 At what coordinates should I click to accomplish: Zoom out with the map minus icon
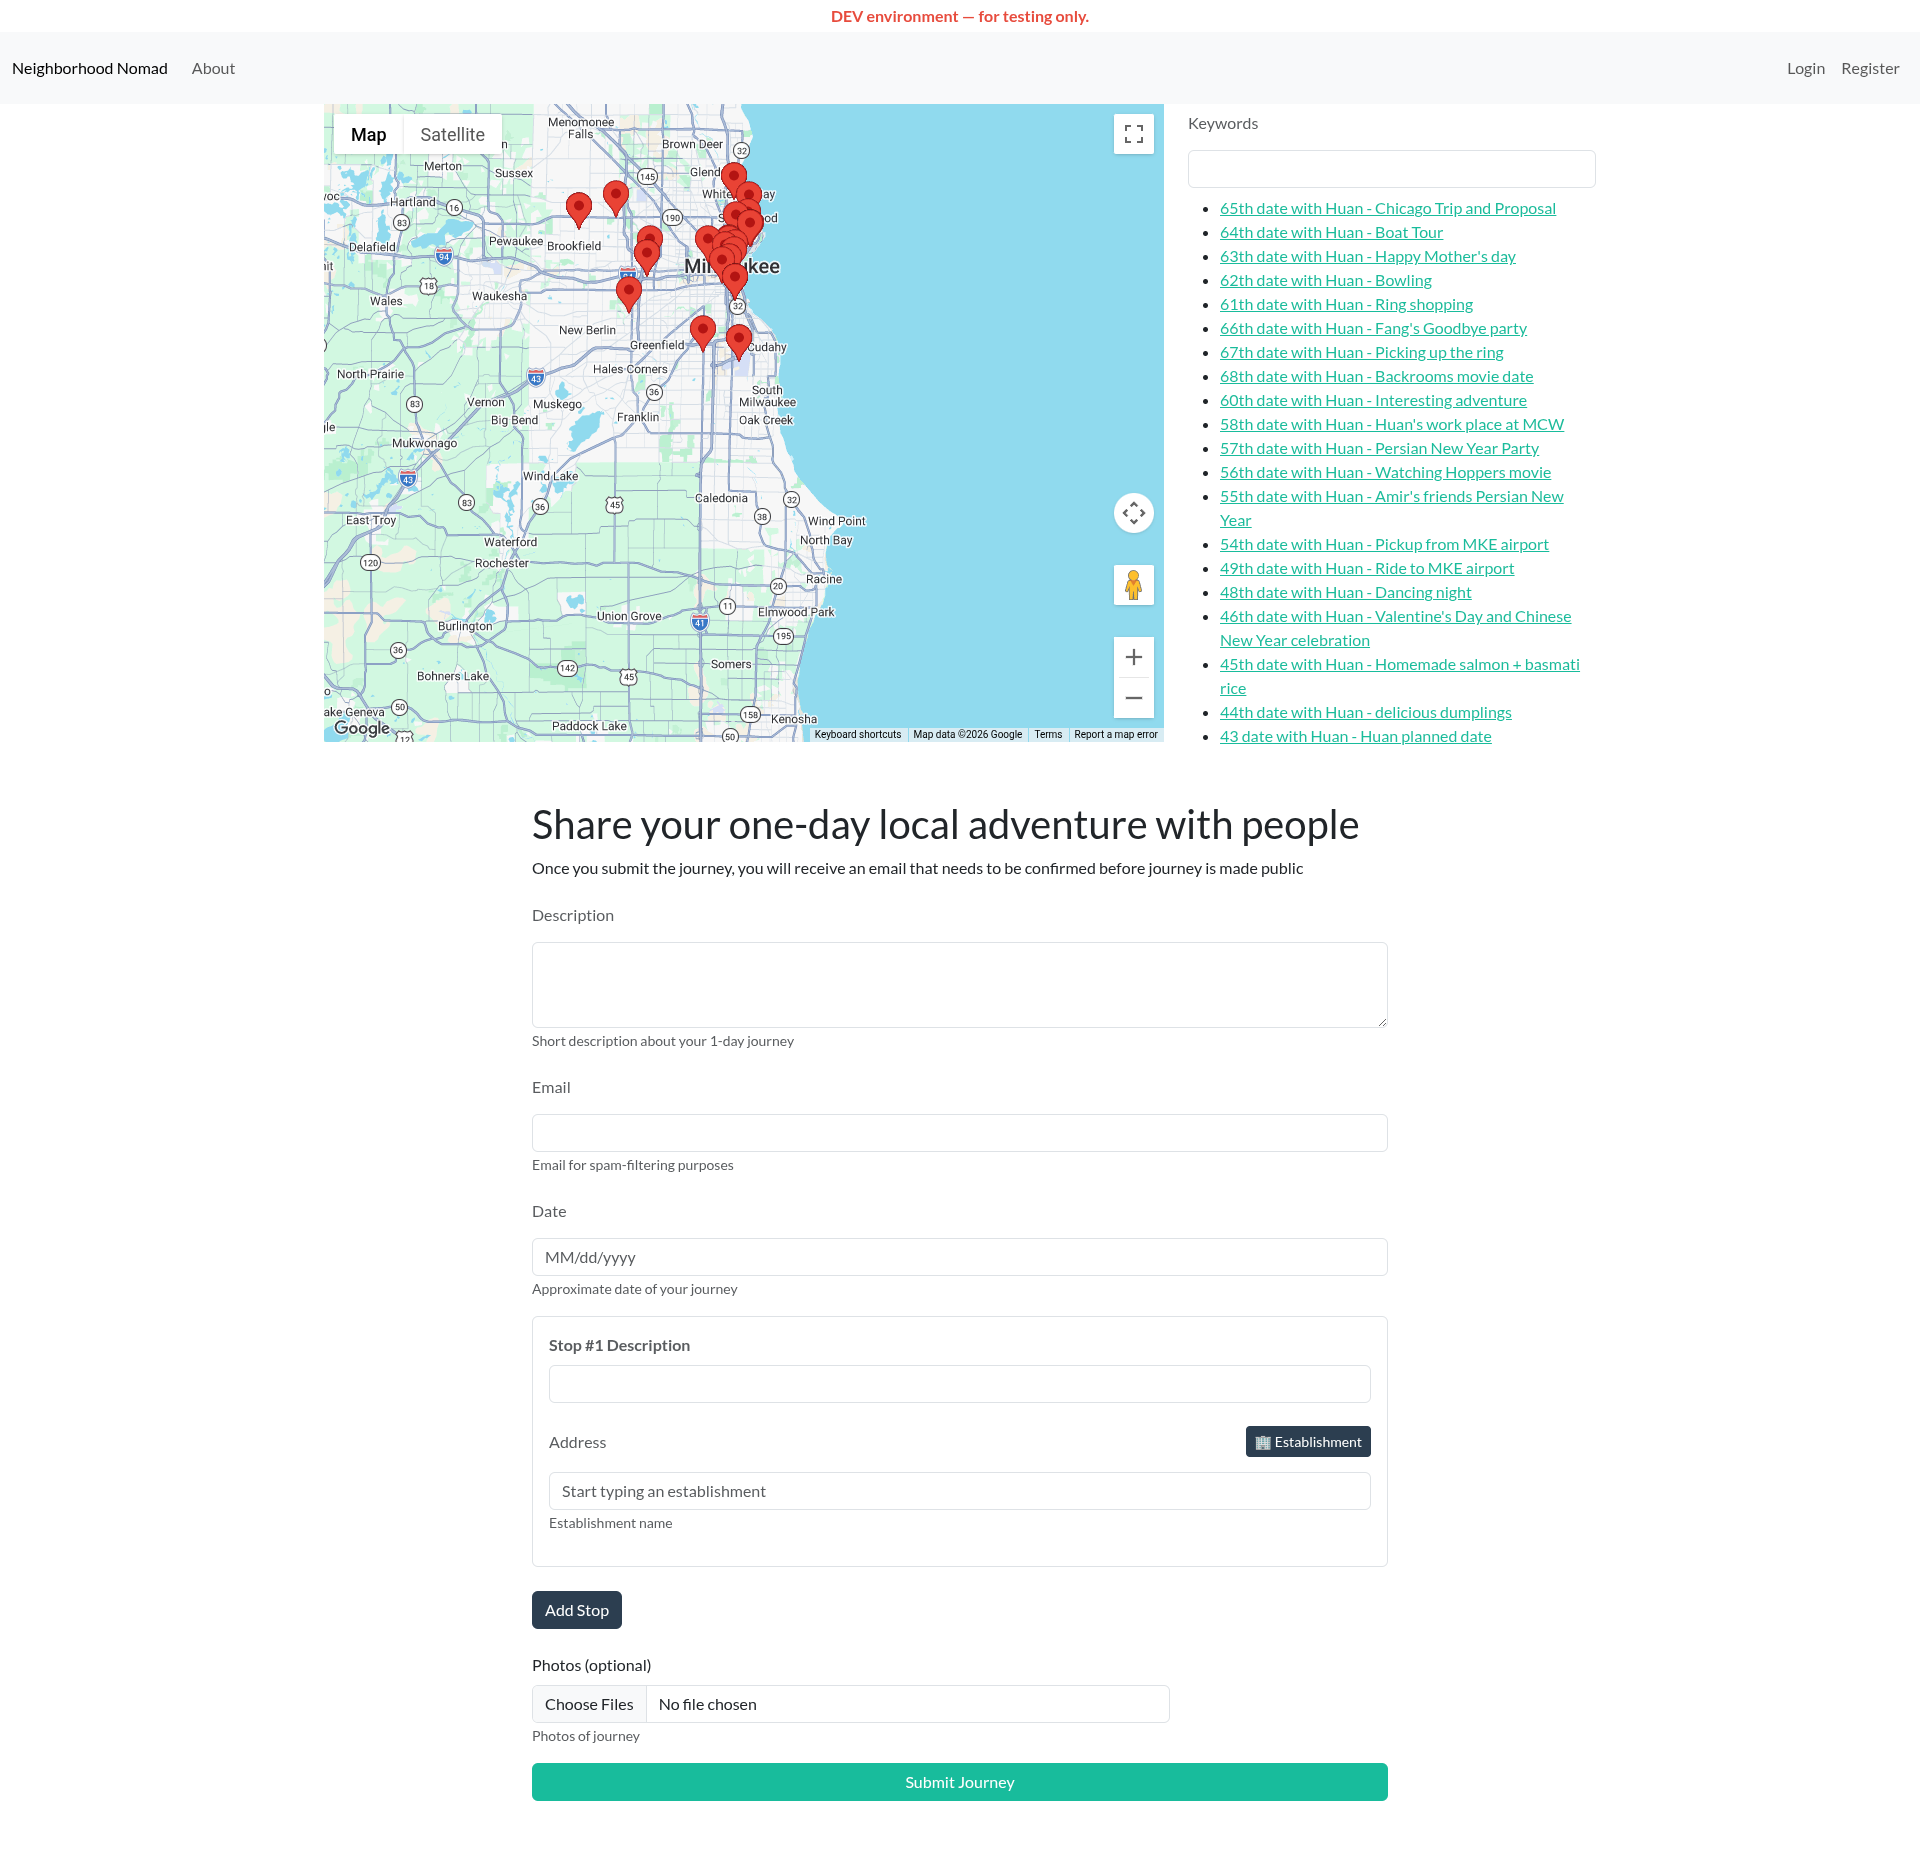[x=1133, y=698]
